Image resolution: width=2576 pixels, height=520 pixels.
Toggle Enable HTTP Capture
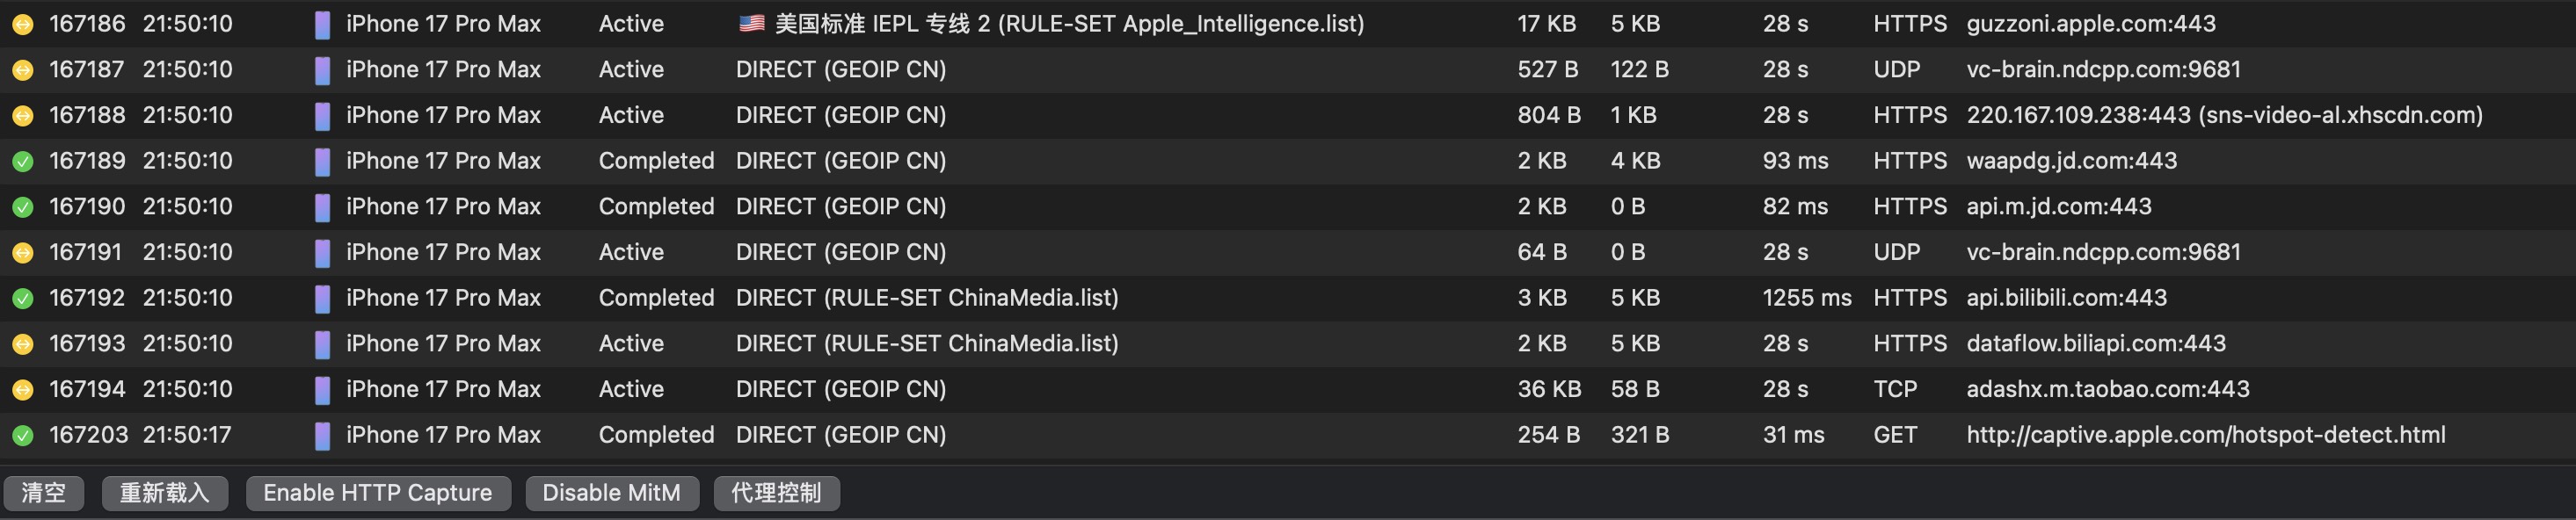377,493
